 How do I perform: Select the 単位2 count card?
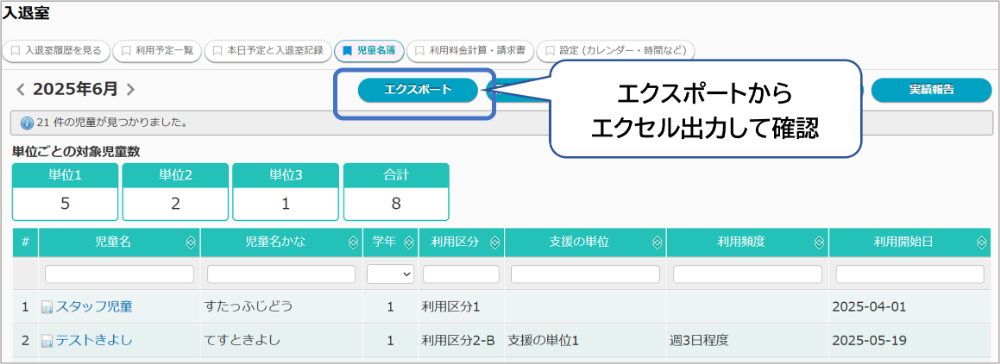point(175,192)
